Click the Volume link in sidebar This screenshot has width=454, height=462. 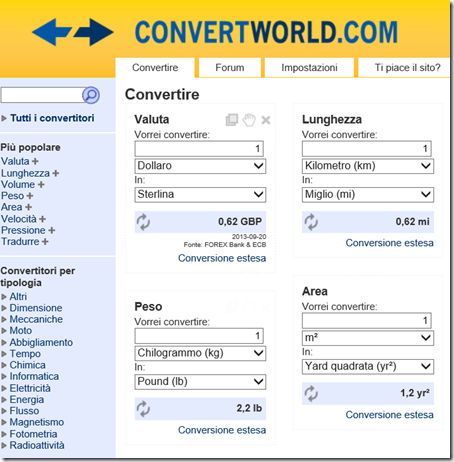18,185
